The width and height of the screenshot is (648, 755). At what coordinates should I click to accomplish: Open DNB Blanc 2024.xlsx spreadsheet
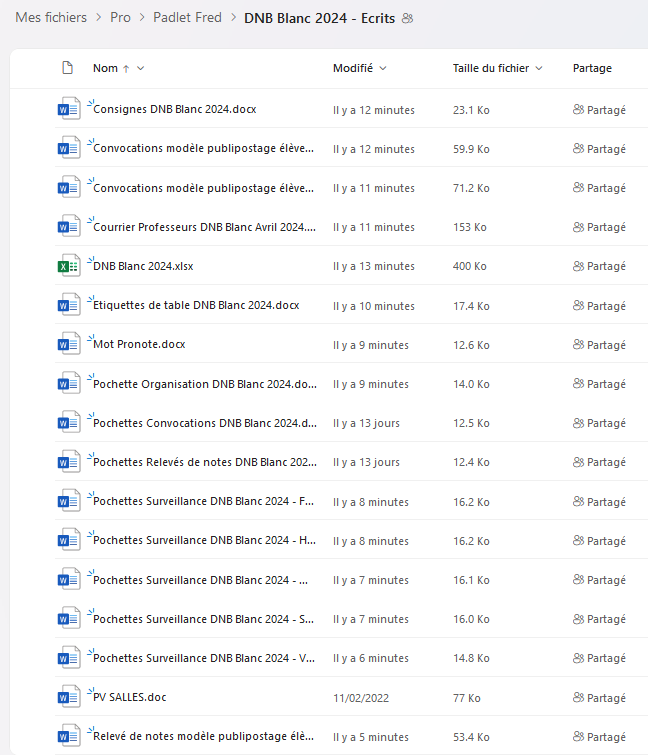click(x=143, y=266)
